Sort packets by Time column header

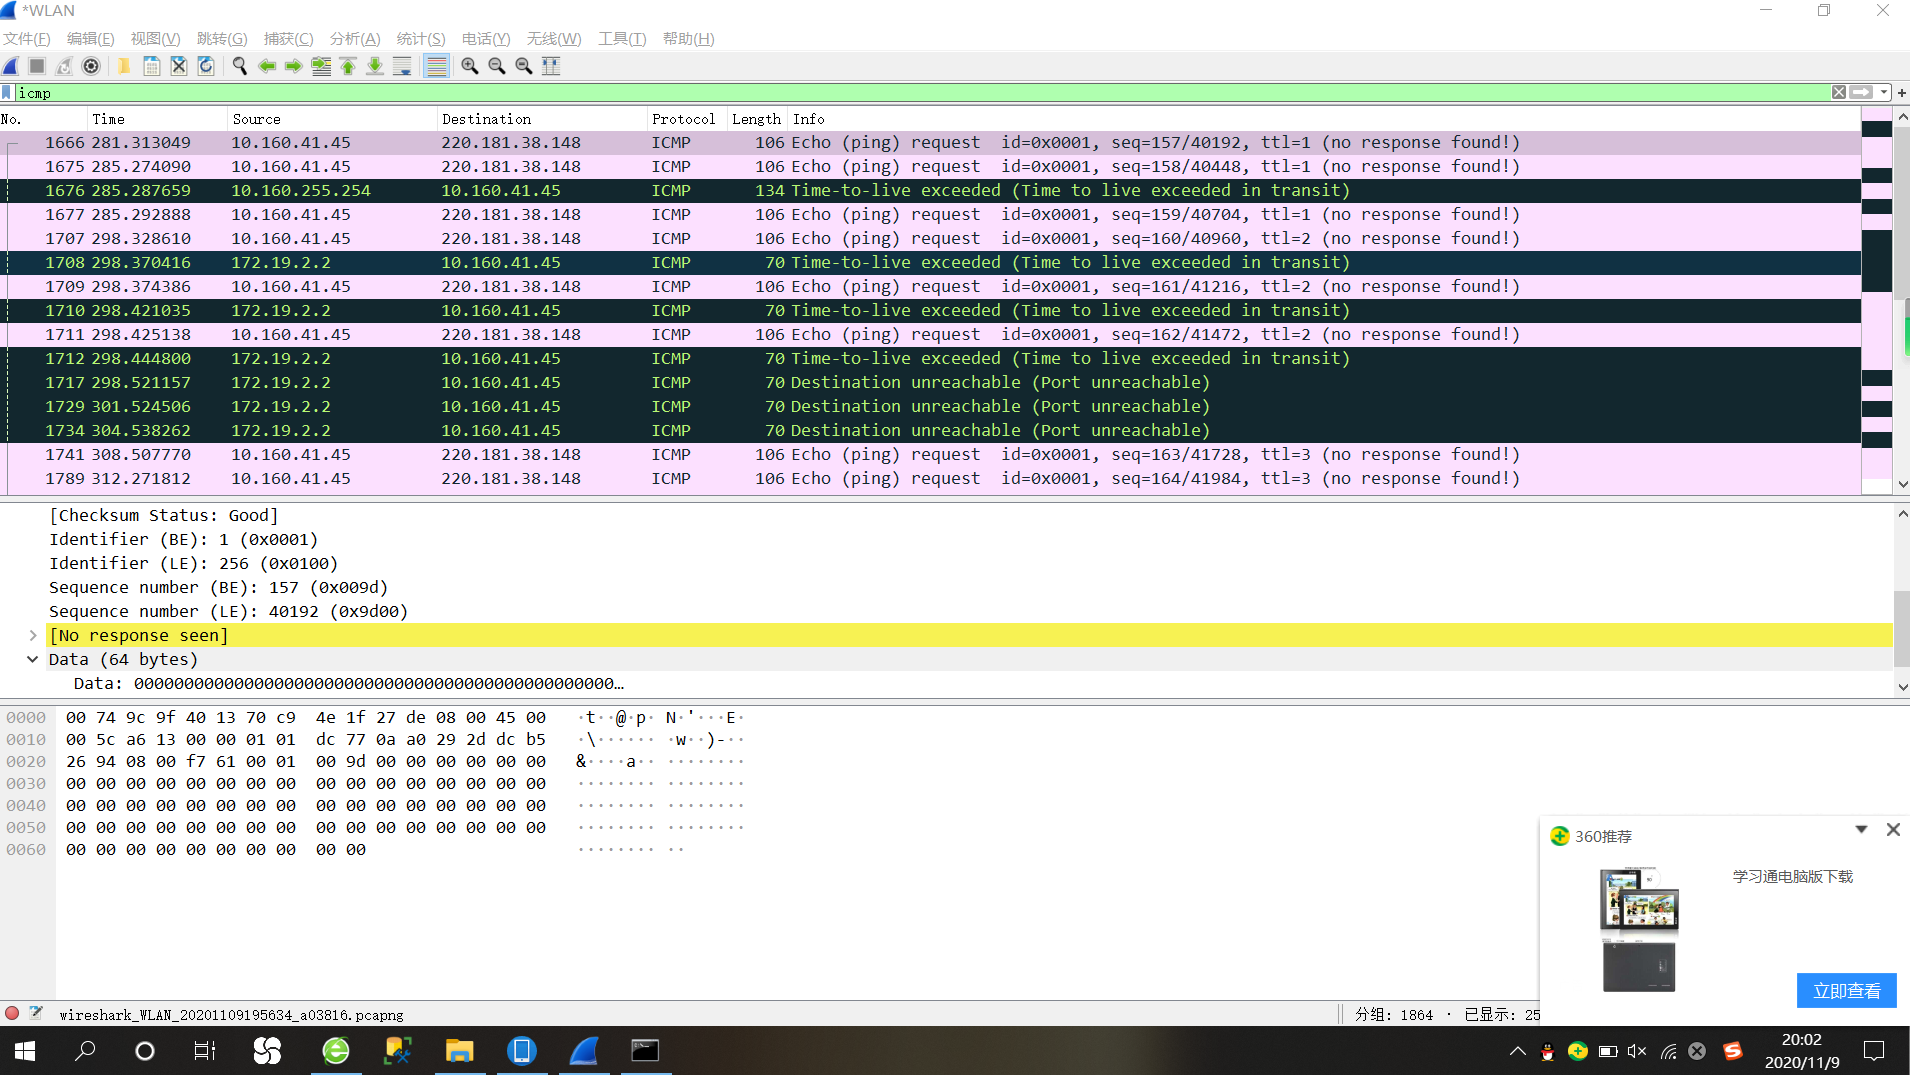coord(157,119)
